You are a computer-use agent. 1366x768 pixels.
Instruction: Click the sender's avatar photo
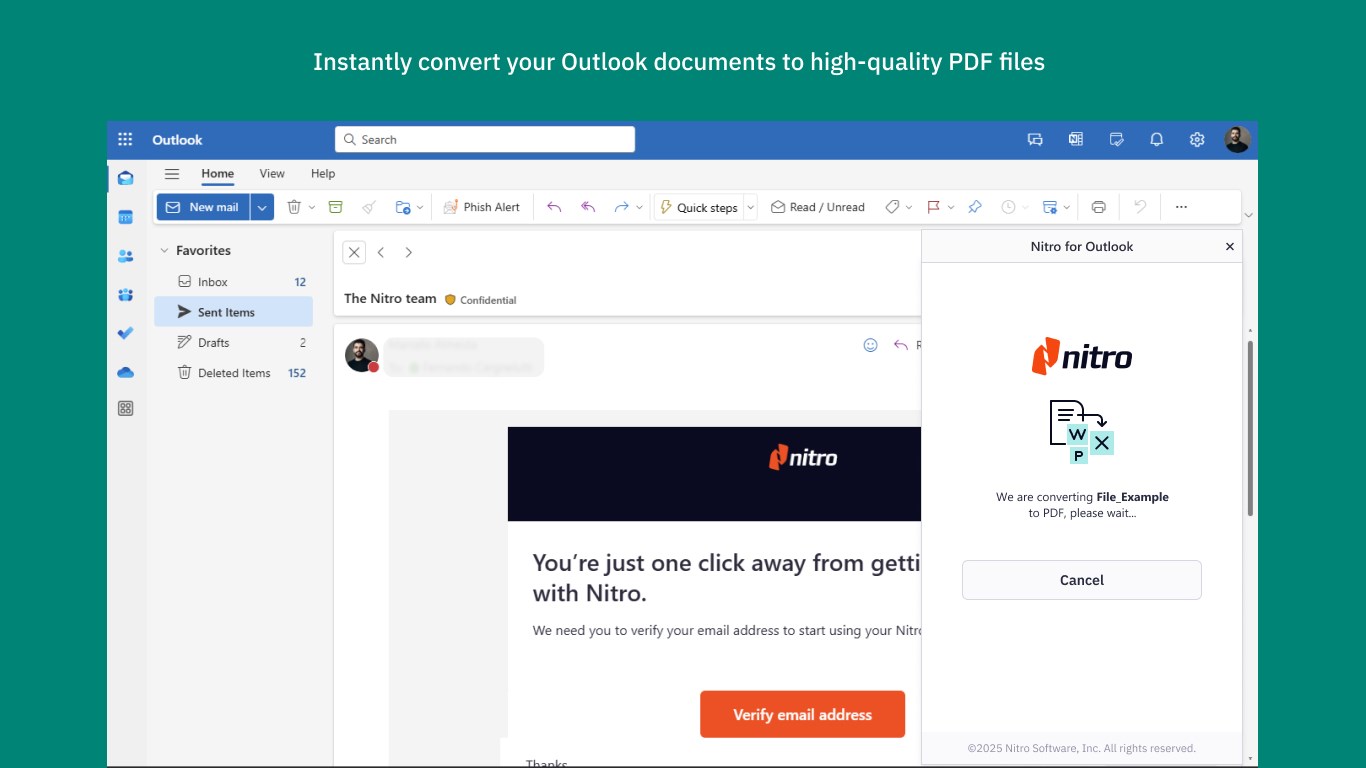coord(362,355)
